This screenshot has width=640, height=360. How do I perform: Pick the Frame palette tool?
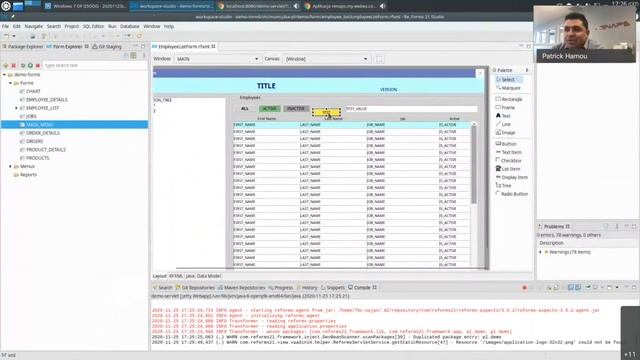[505, 107]
